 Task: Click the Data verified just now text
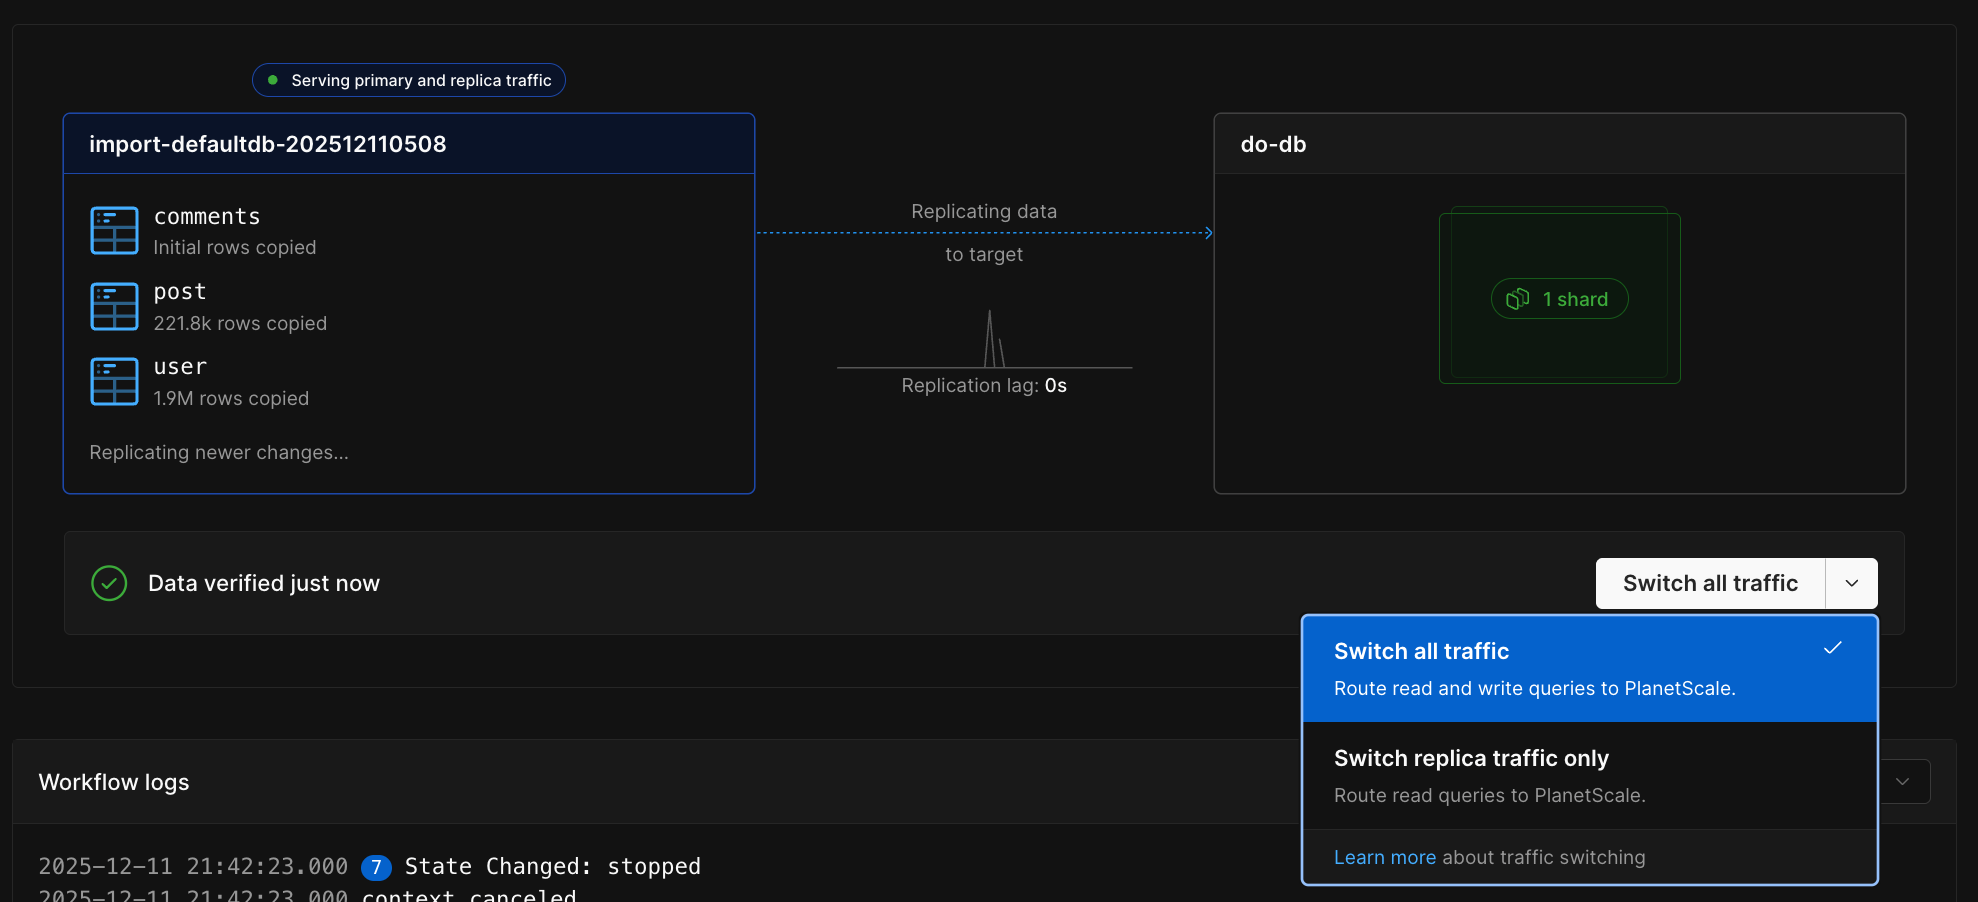[x=264, y=583]
